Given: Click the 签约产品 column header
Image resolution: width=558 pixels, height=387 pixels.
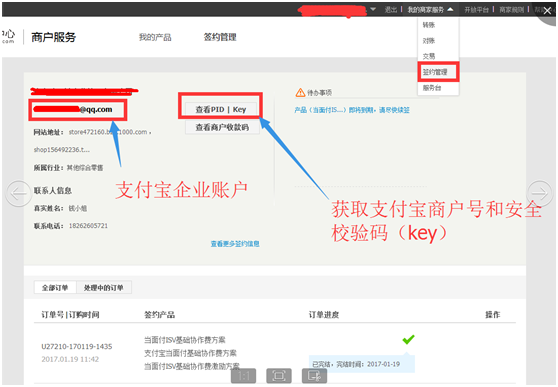Looking at the screenshot, I should pyautogui.click(x=159, y=315).
